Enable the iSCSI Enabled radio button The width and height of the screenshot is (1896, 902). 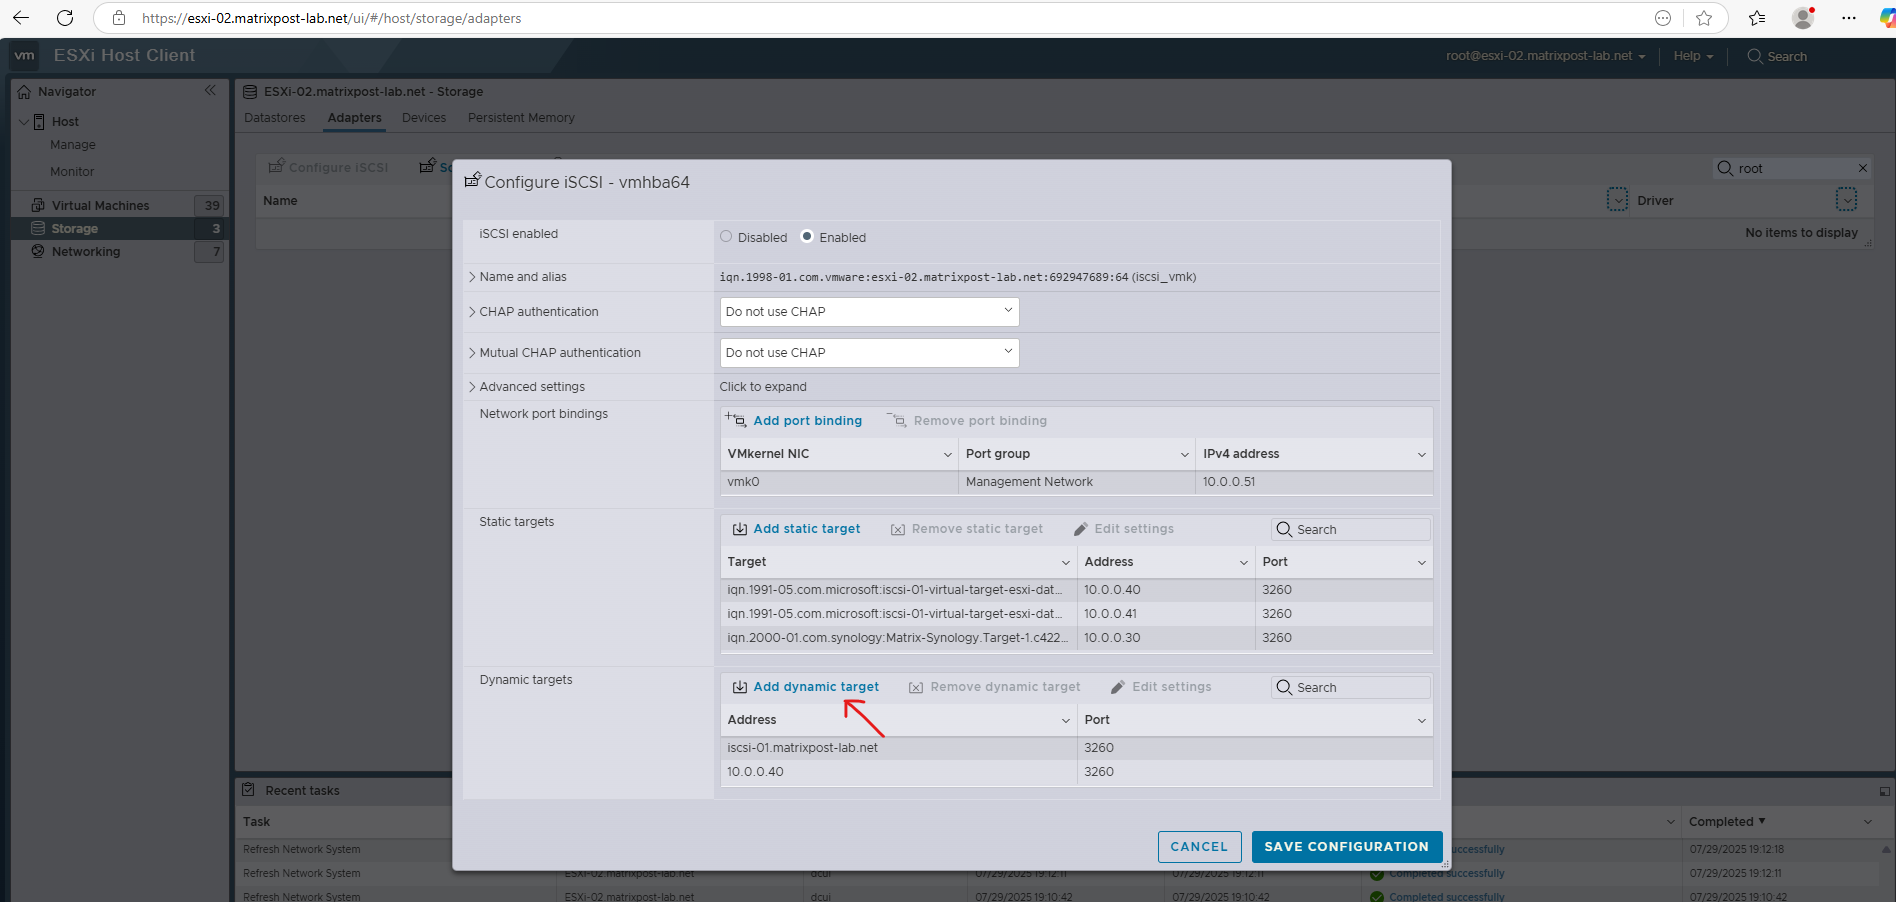click(x=806, y=237)
